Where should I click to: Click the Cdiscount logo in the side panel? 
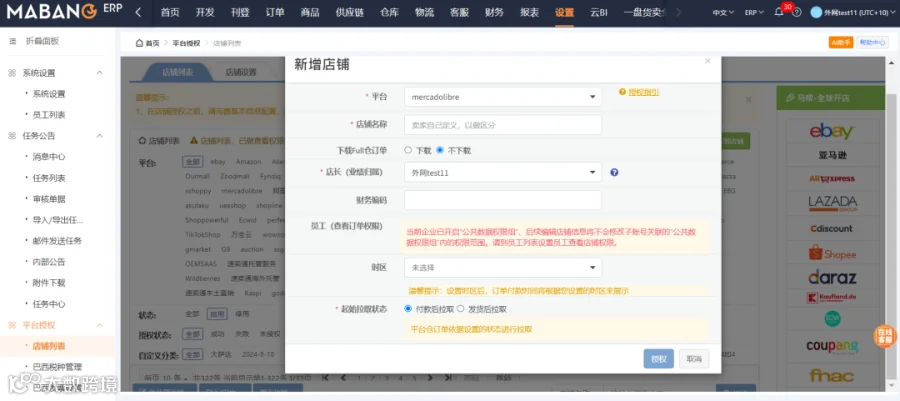pyautogui.click(x=832, y=228)
